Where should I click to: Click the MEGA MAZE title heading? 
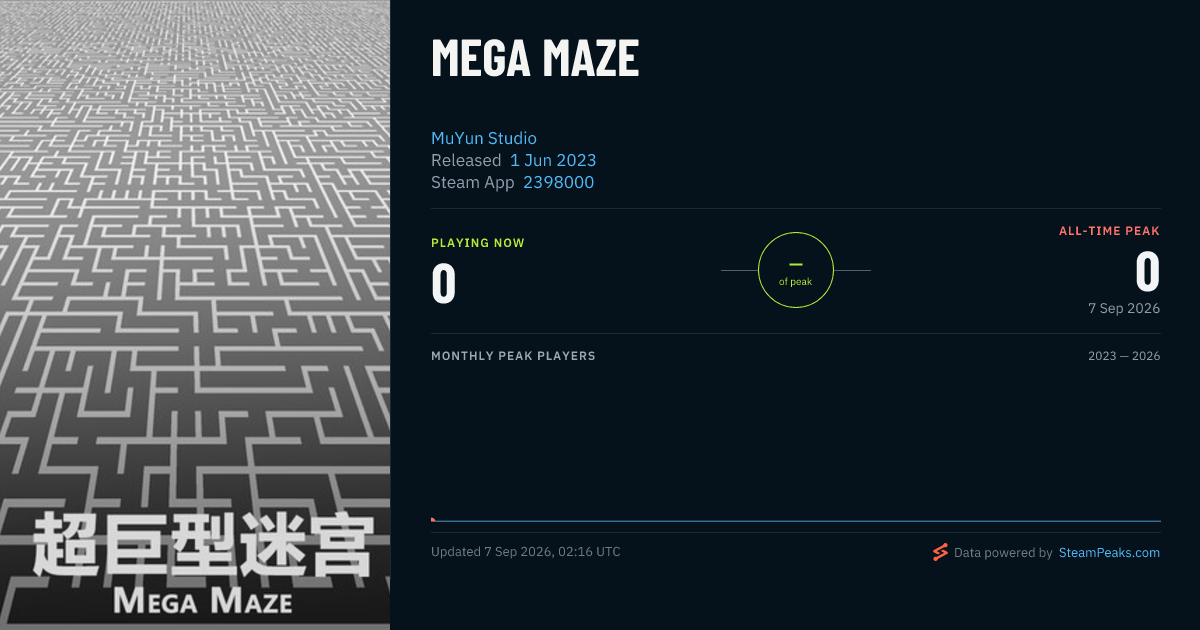[535, 58]
